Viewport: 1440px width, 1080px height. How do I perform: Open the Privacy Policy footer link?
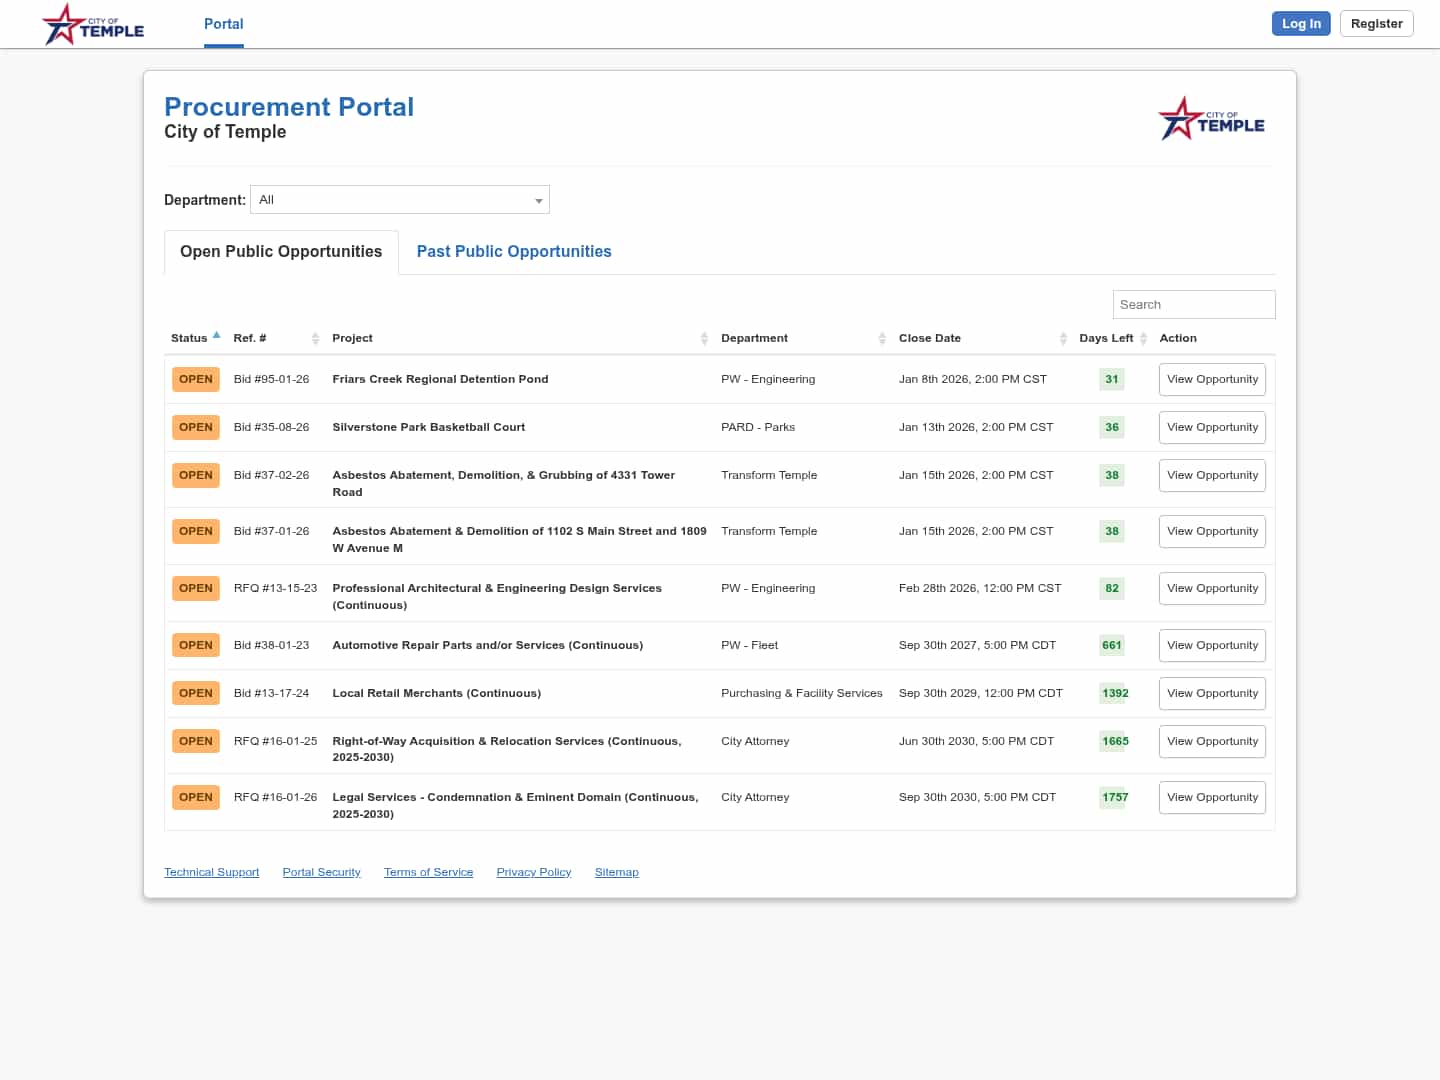534,873
